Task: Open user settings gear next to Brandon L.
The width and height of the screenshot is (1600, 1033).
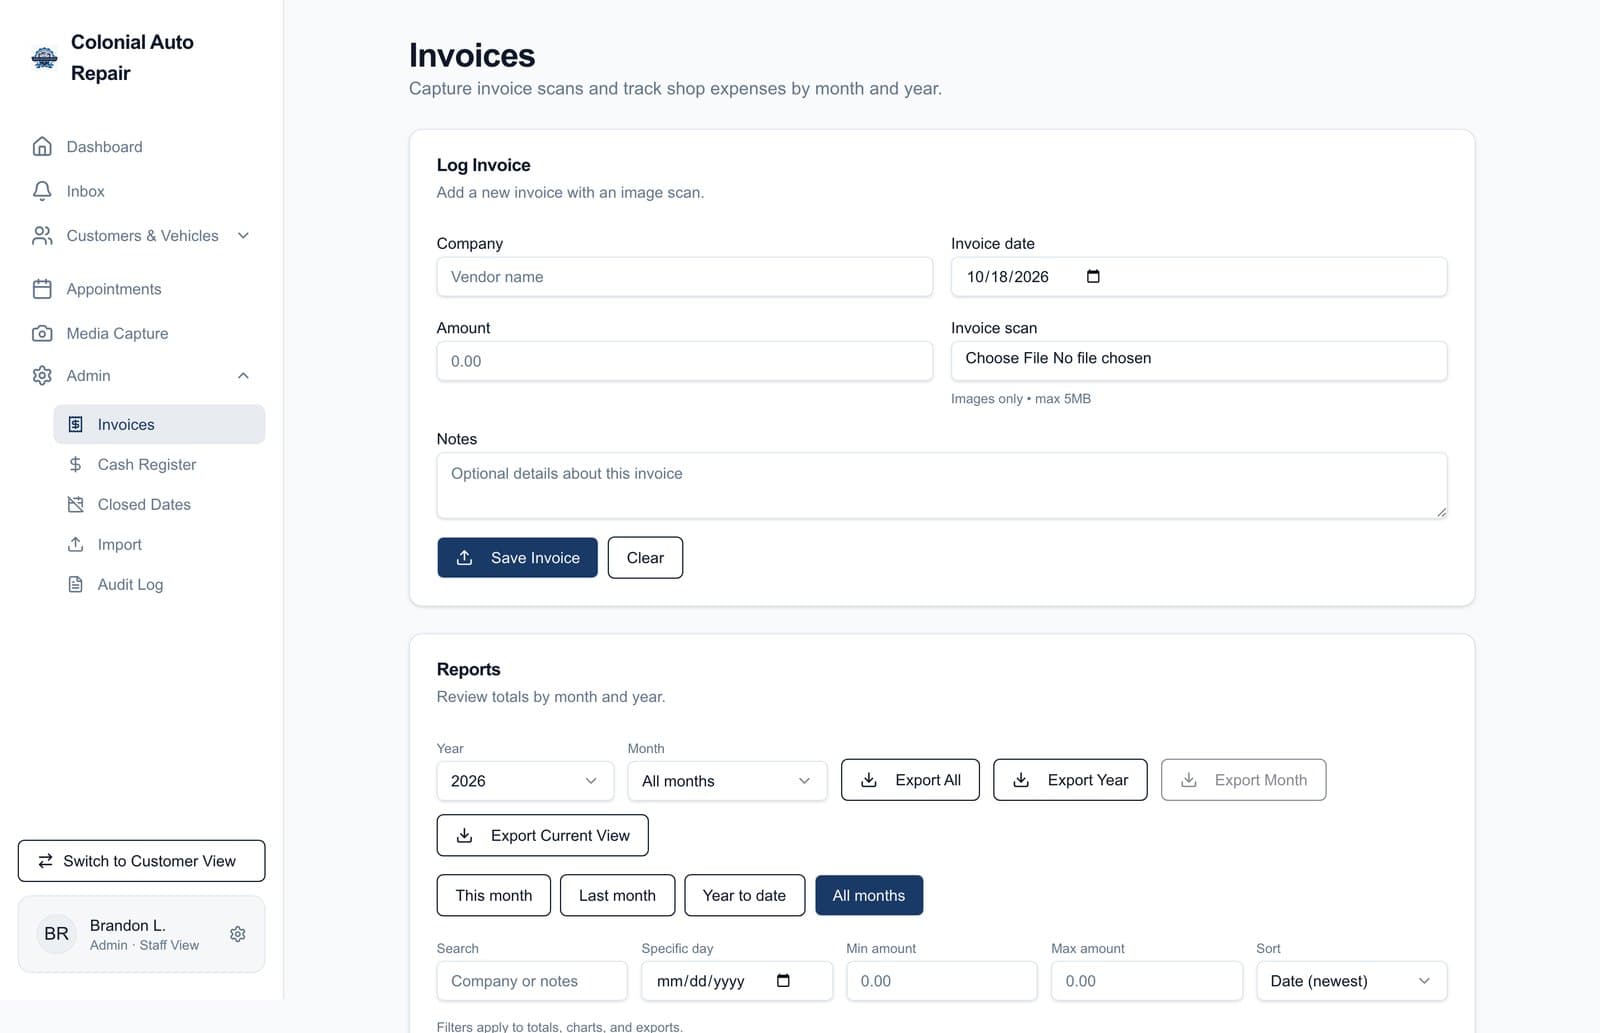Action: pyautogui.click(x=238, y=934)
